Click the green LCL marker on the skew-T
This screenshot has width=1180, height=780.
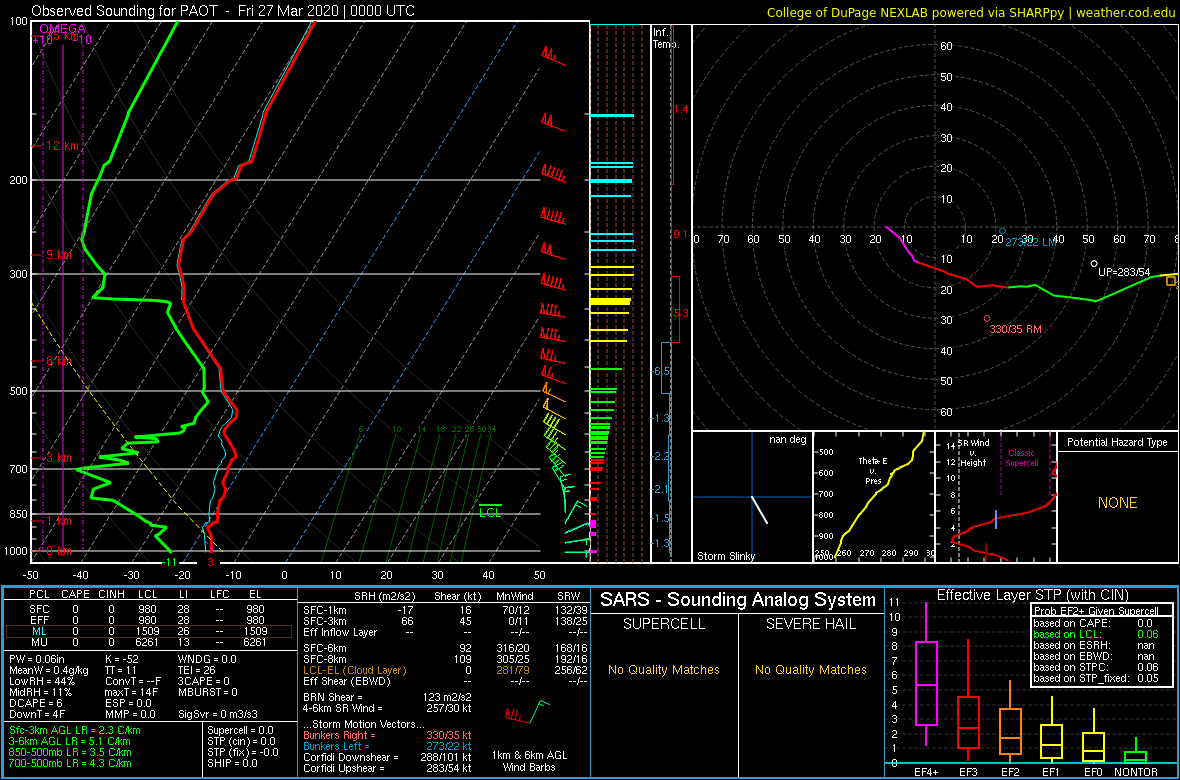click(491, 510)
